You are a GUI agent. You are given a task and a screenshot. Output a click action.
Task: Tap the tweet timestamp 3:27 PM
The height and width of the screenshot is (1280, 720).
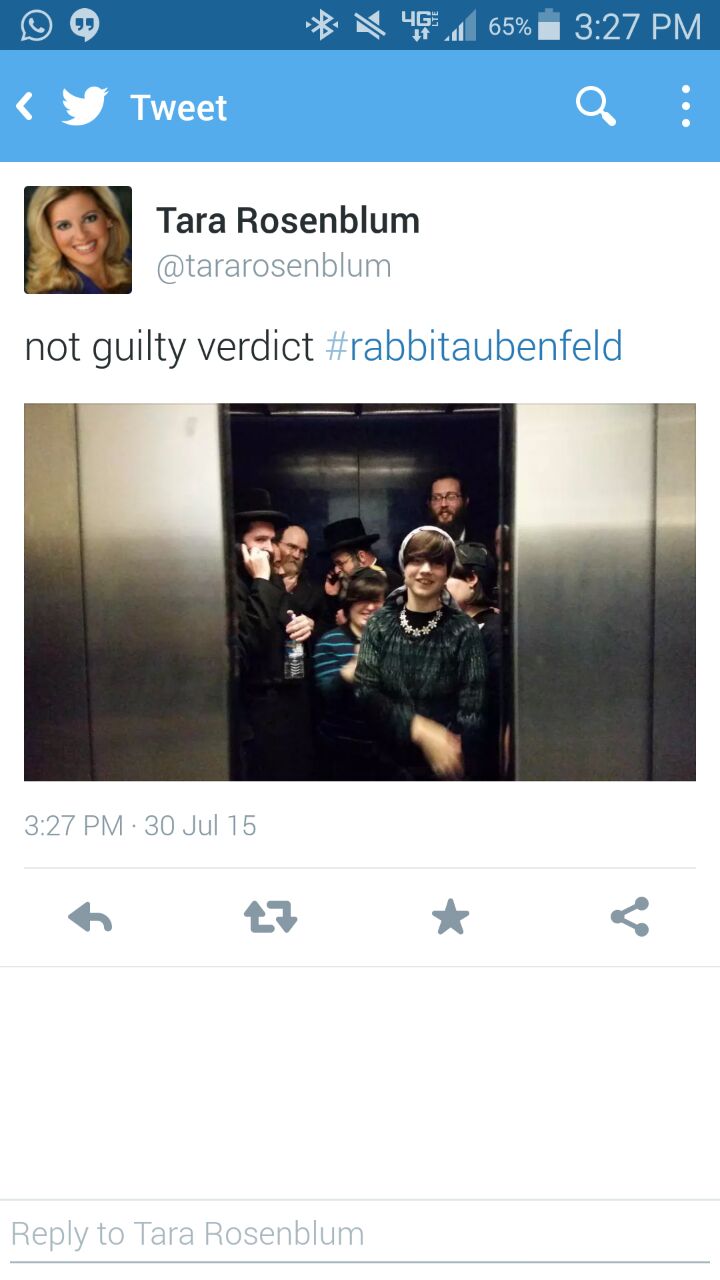coord(73,826)
